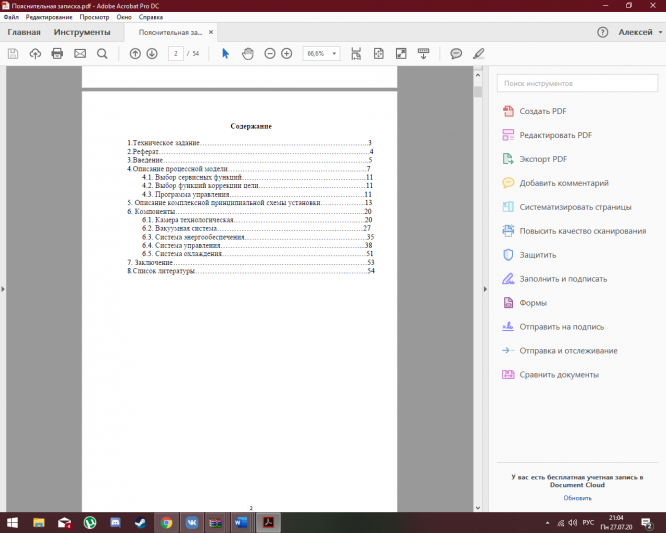
Task: Activate the selection arrow tool
Action: (226, 54)
